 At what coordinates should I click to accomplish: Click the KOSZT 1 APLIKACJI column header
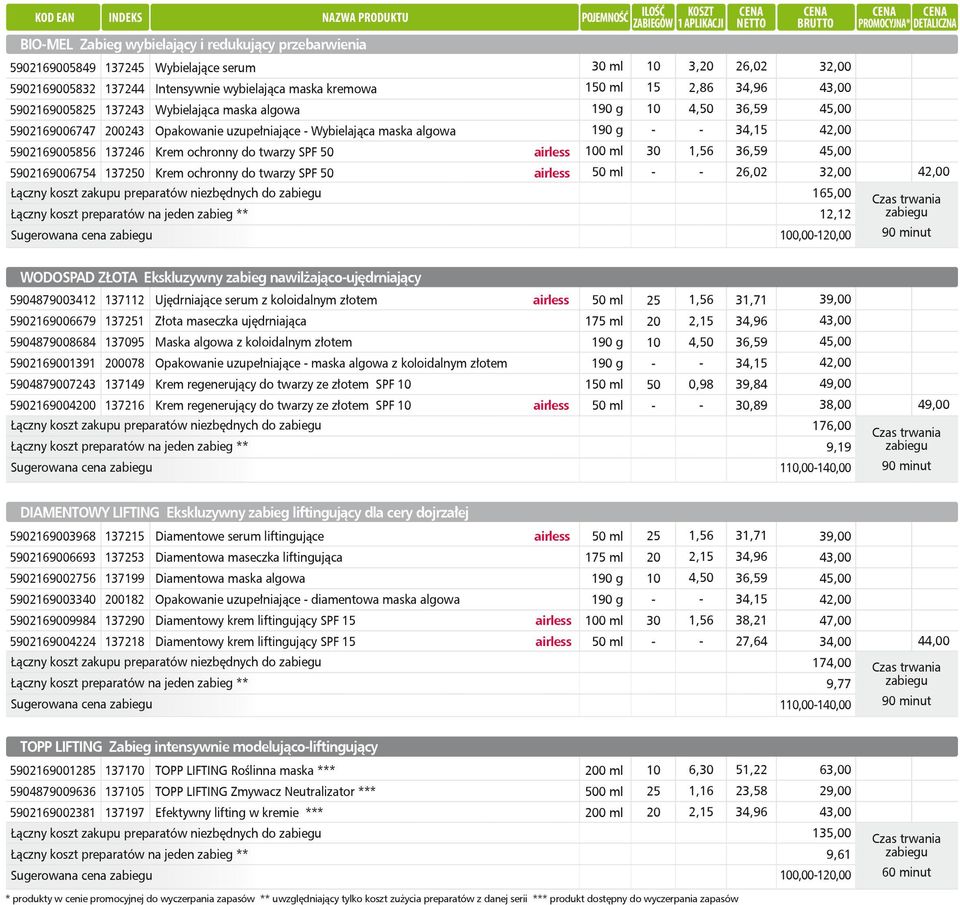701,17
